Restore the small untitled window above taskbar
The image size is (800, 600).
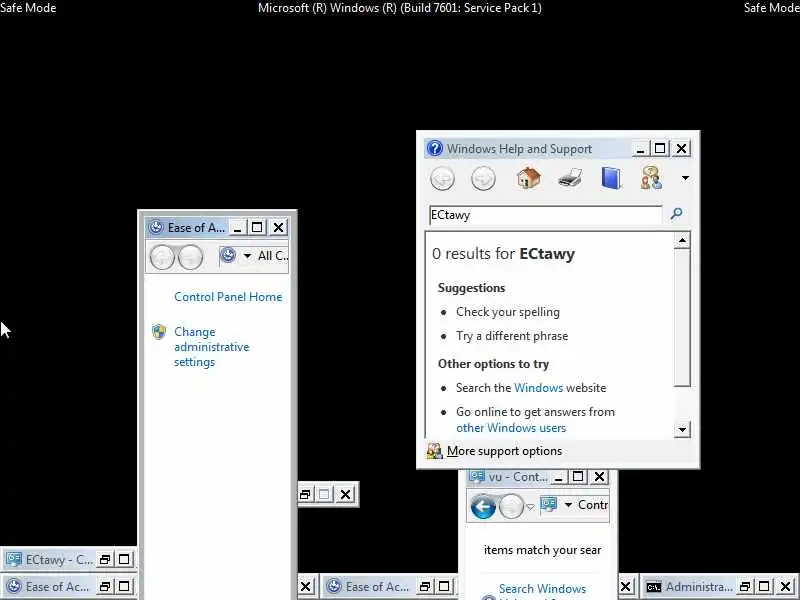coord(305,494)
